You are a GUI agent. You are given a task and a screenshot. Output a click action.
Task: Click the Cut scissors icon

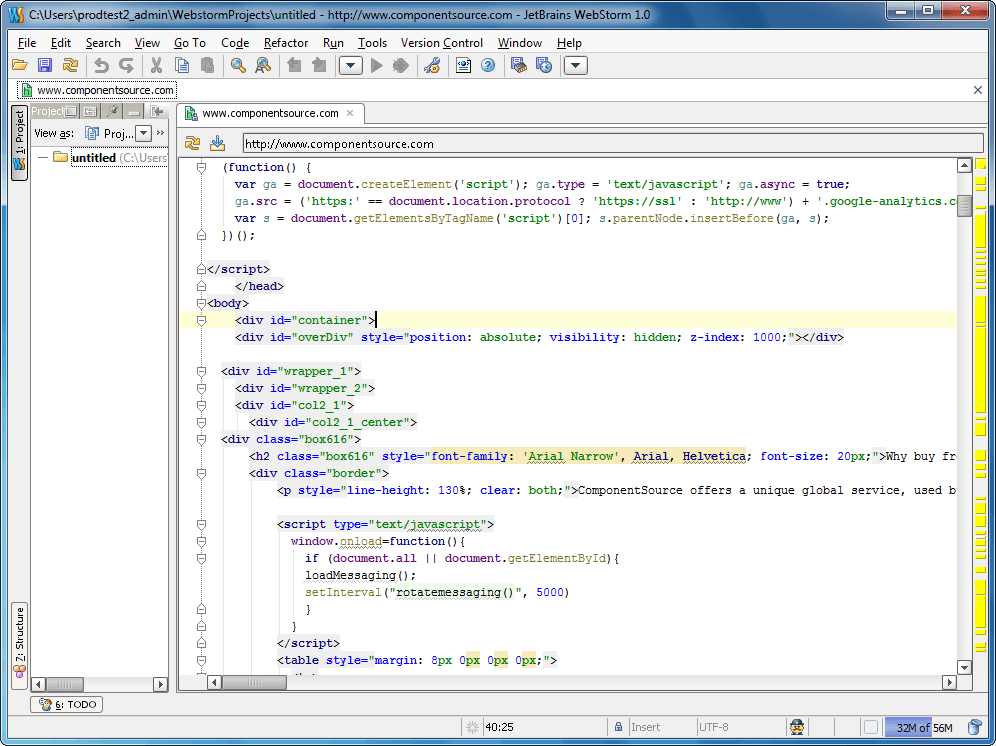[x=156, y=65]
